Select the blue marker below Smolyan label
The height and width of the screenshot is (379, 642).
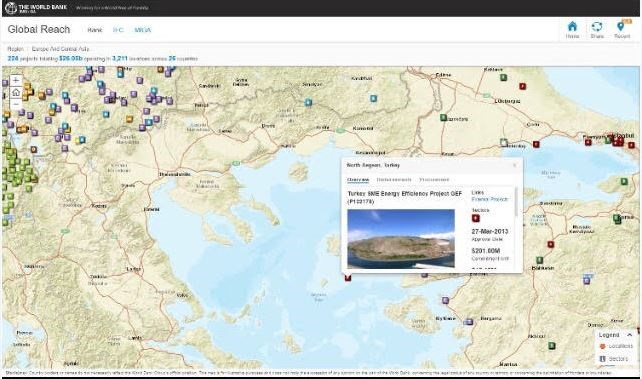[x=308, y=102]
